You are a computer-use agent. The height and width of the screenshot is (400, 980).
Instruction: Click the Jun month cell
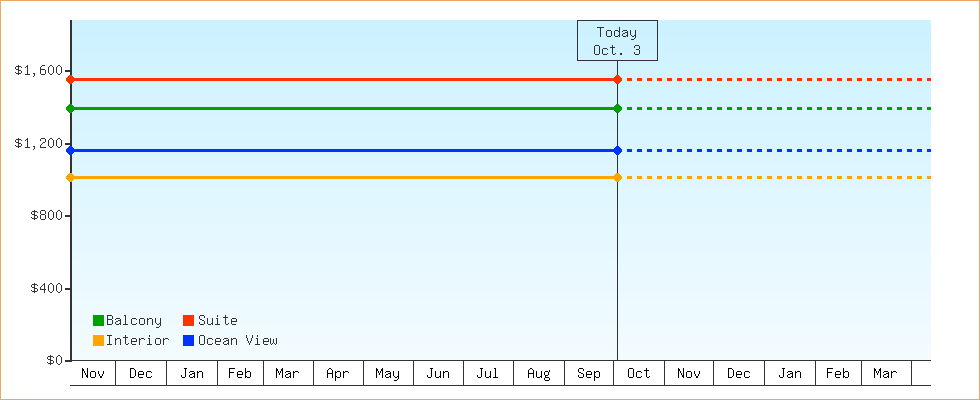(438, 374)
